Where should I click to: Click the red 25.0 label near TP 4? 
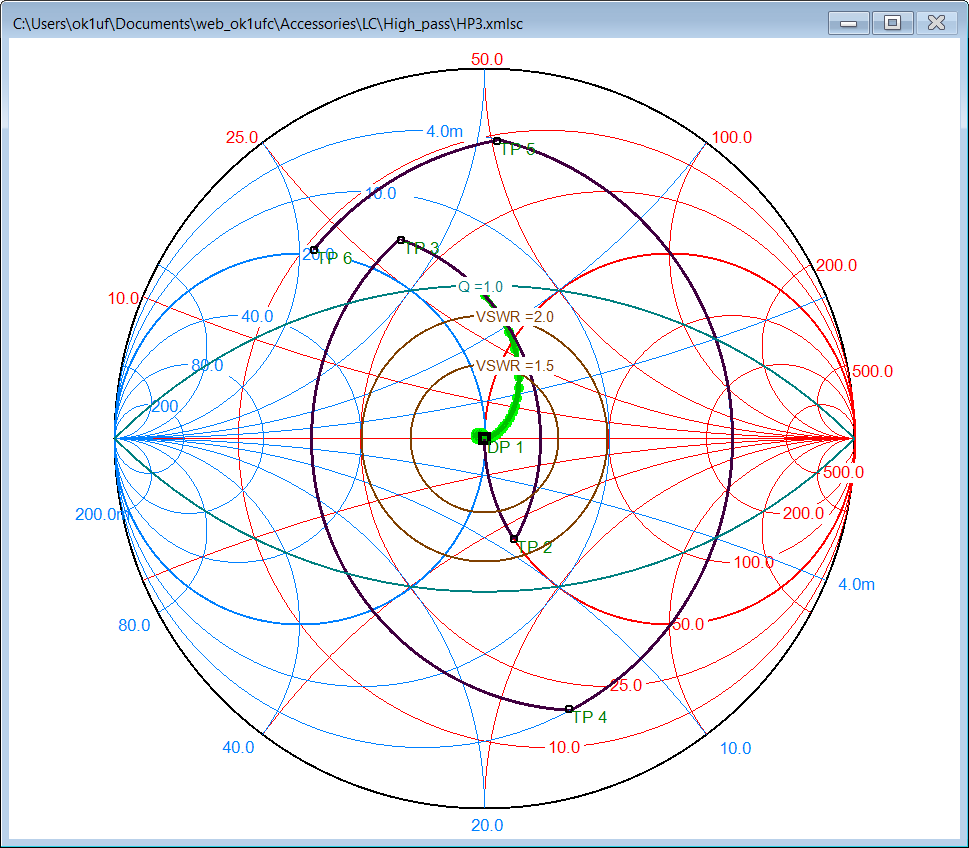pos(625,686)
